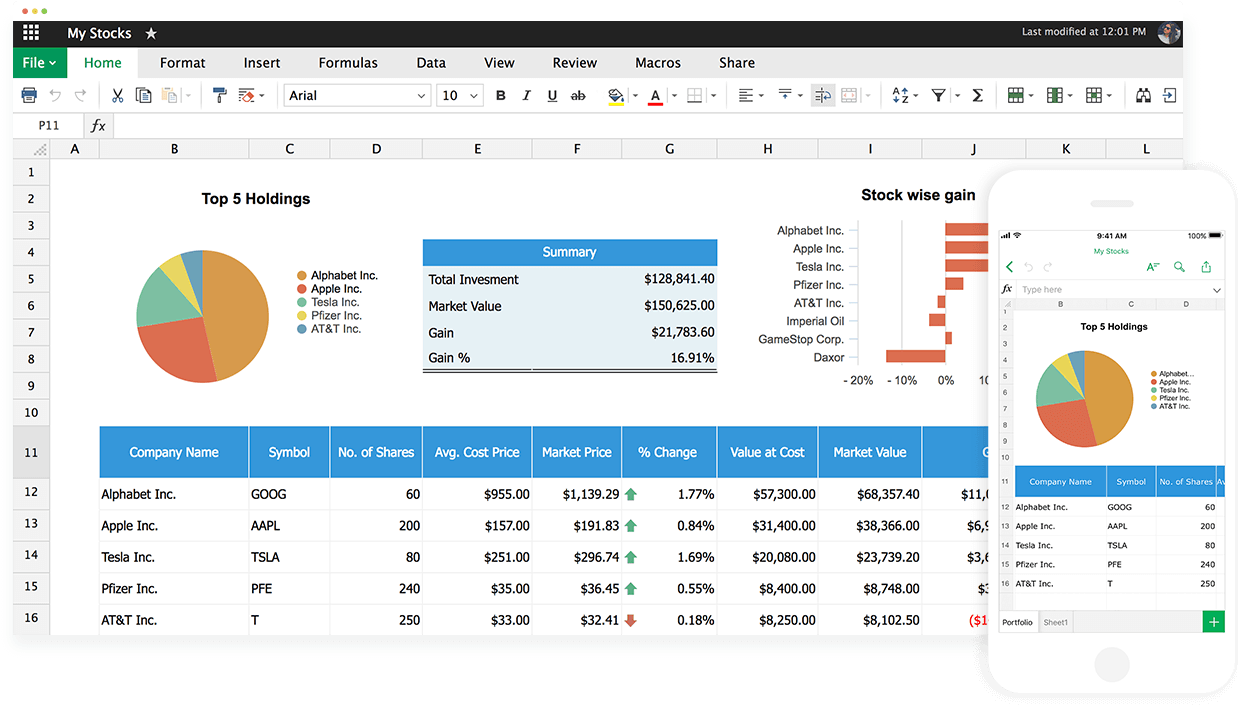Add a new sheet with the green plus button
This screenshot has height=705, width=1238.
1213,621
